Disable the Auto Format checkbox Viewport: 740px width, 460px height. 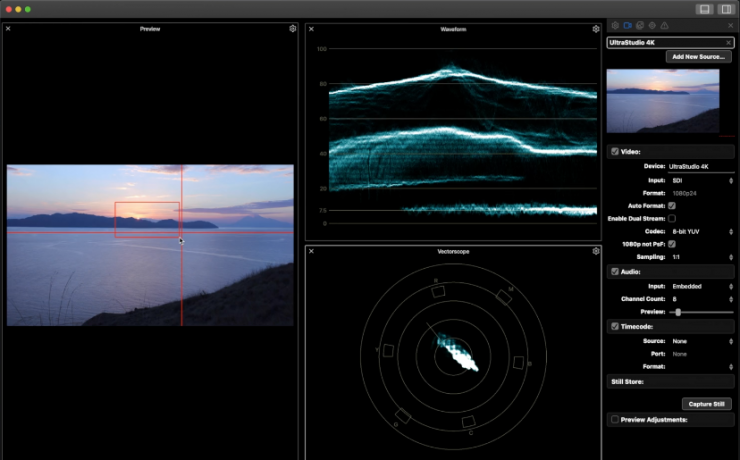[672, 205]
